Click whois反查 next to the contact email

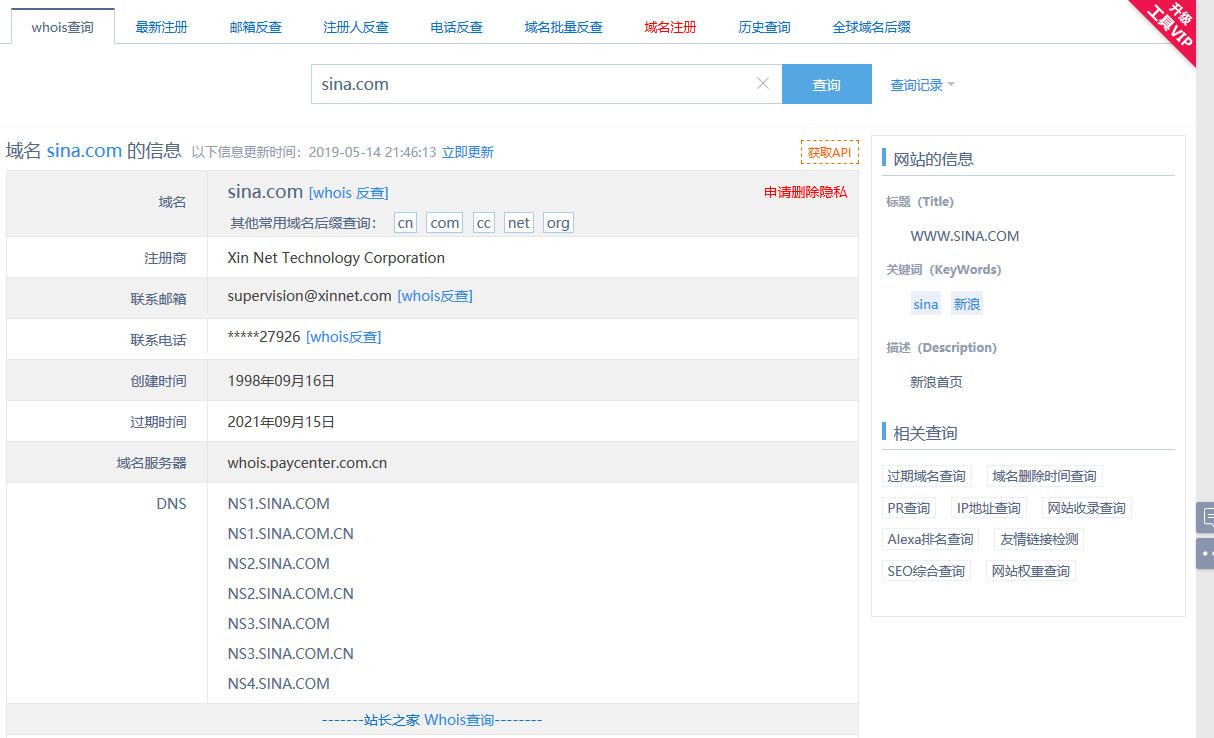(x=435, y=296)
